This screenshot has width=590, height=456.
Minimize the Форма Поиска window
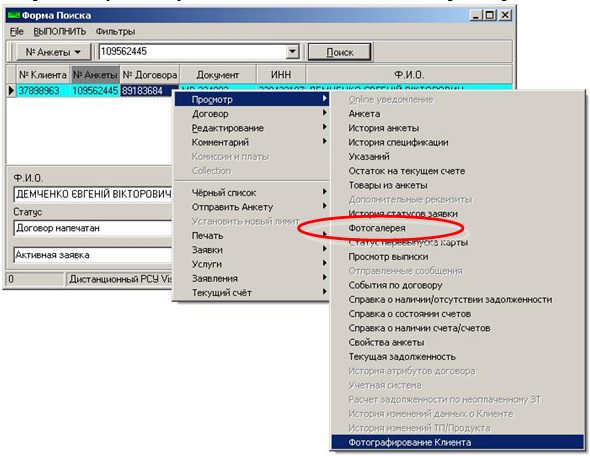[x=476, y=15]
